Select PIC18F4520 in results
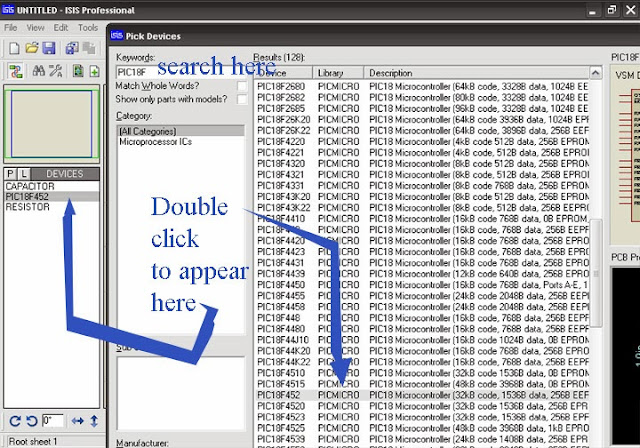Viewport: 640px width, 448px height. pos(422,406)
